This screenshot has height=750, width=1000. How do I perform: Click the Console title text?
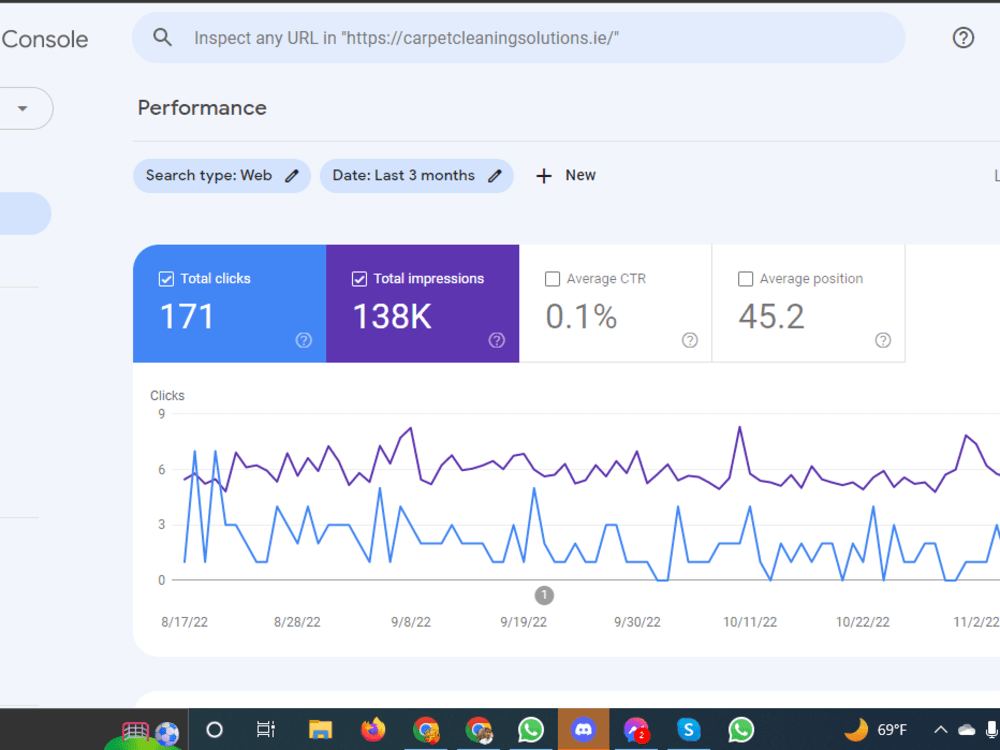(45, 40)
